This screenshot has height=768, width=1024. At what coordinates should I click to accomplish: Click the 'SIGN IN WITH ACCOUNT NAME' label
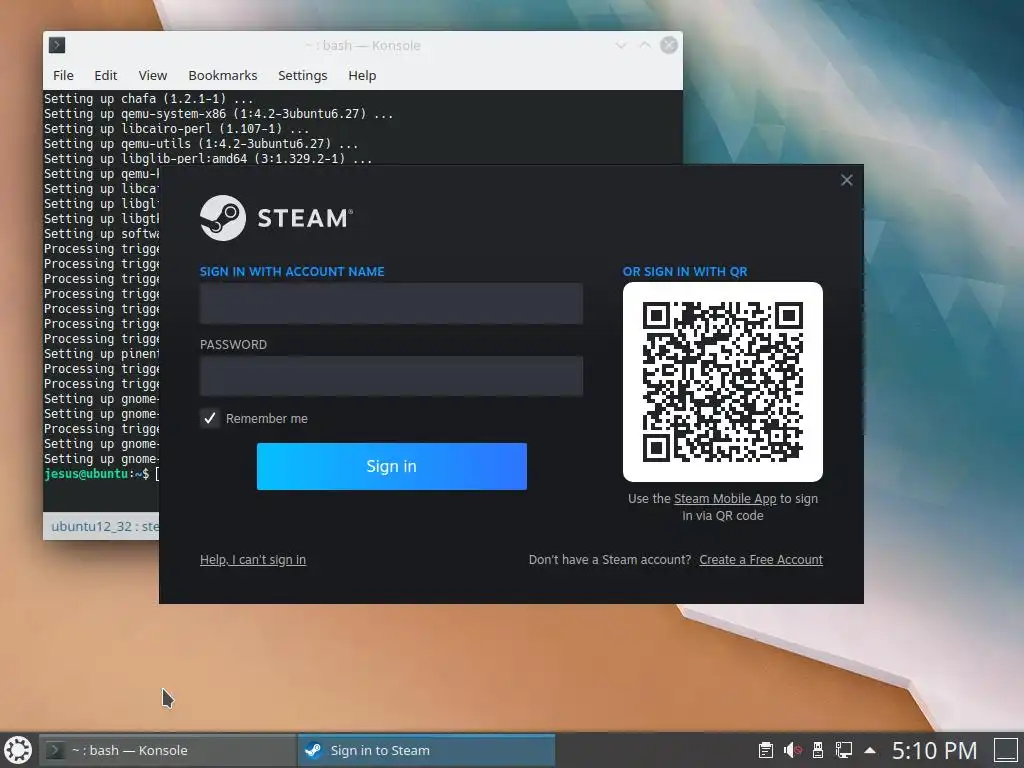[x=292, y=272]
